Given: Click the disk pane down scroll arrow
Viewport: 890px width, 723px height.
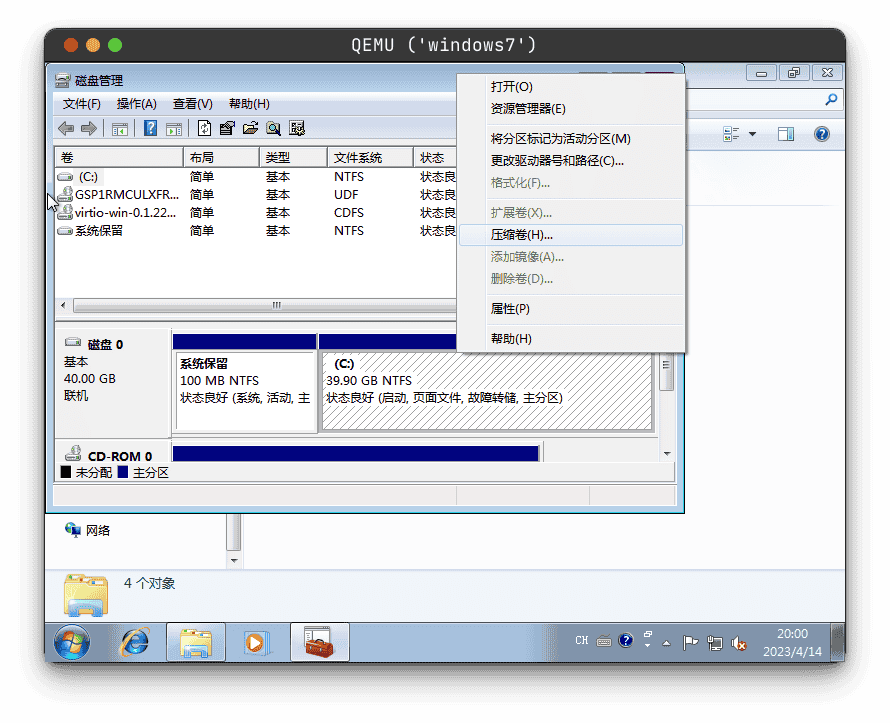Looking at the screenshot, I should coord(668,453).
